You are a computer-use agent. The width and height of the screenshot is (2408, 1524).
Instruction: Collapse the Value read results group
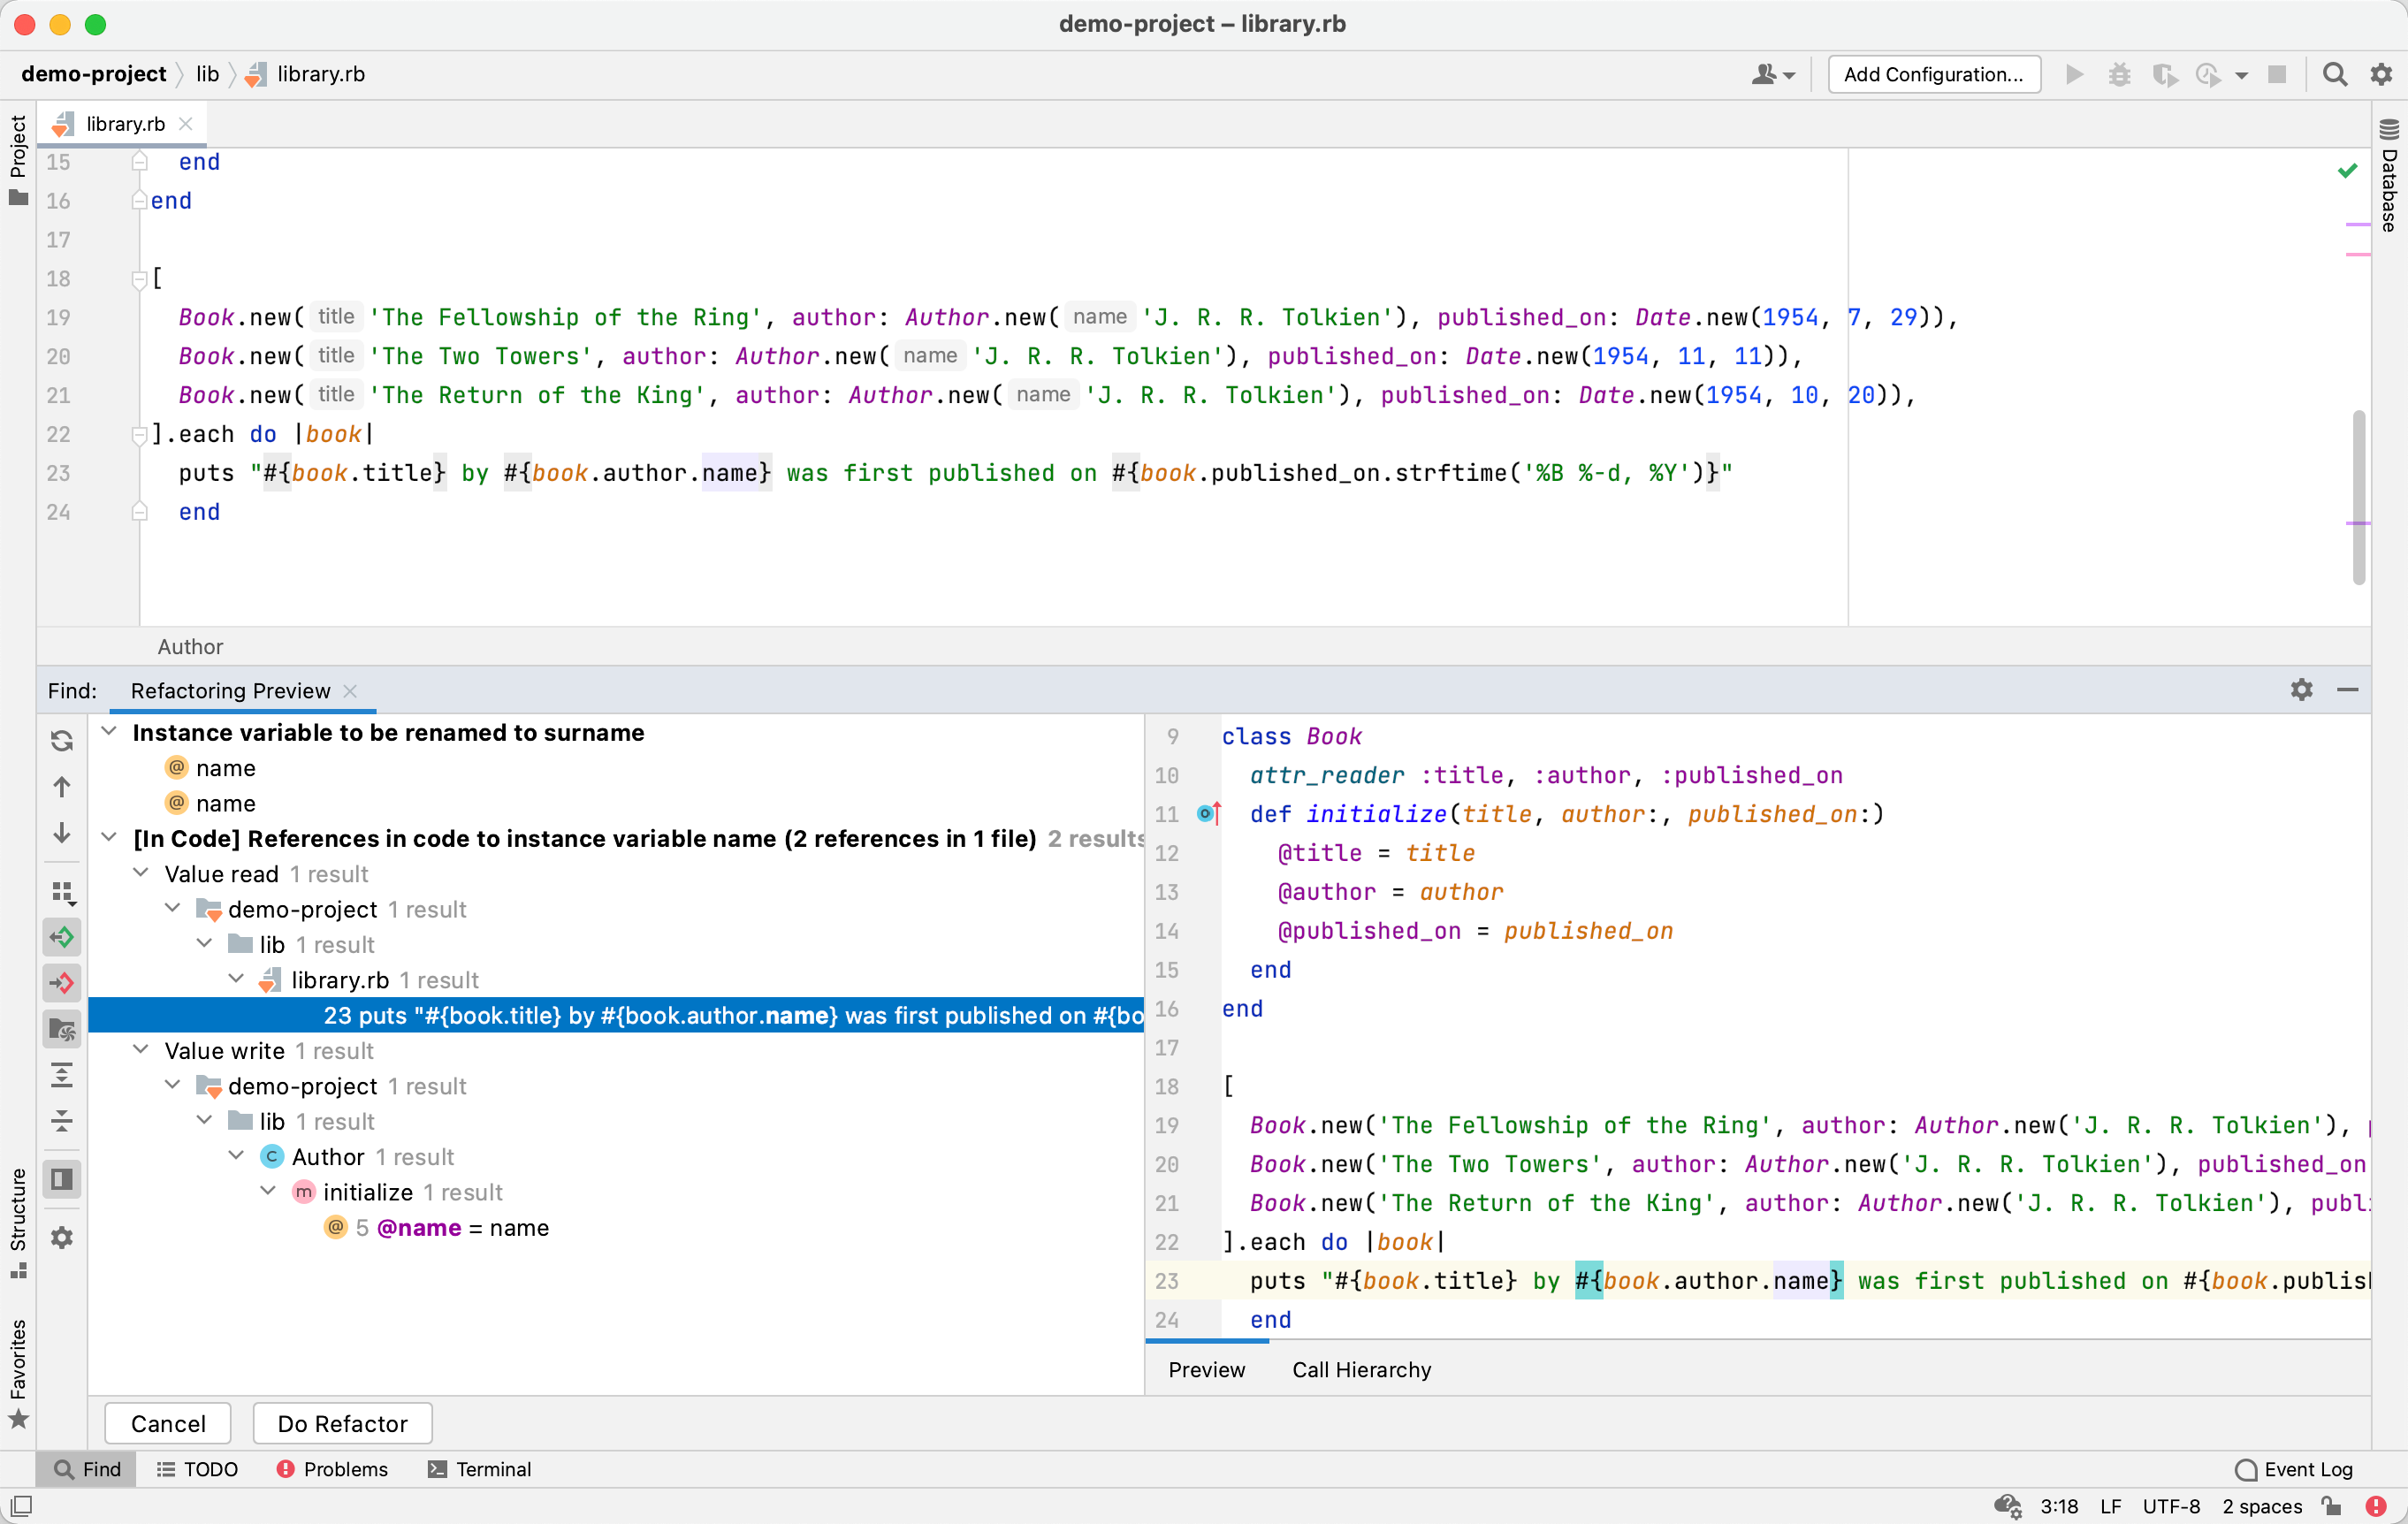(x=140, y=873)
